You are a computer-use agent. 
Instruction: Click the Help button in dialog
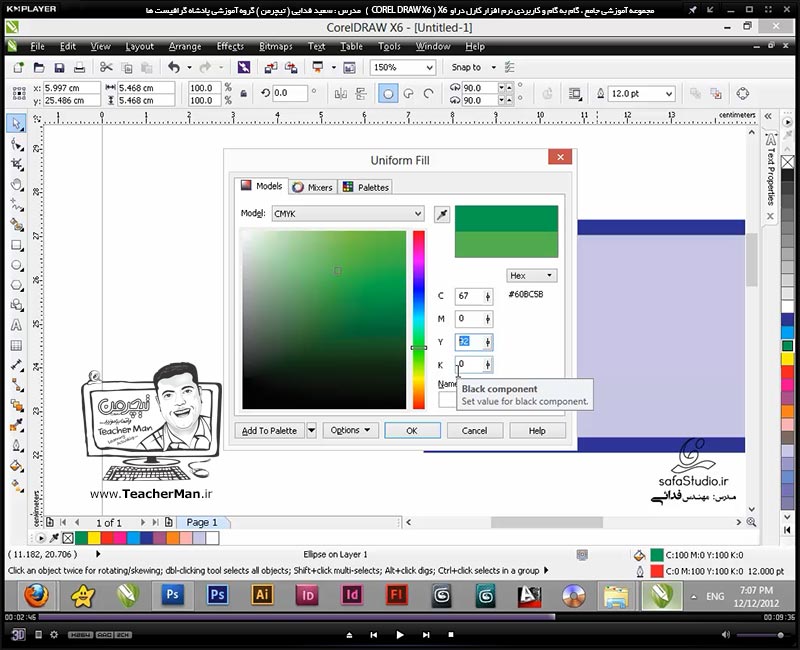pos(537,431)
